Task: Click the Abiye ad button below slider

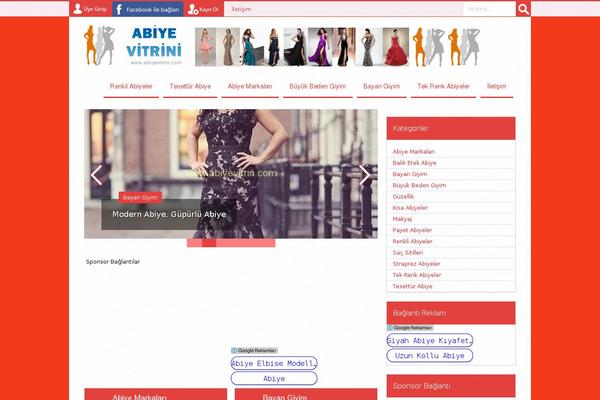Action: (274, 379)
